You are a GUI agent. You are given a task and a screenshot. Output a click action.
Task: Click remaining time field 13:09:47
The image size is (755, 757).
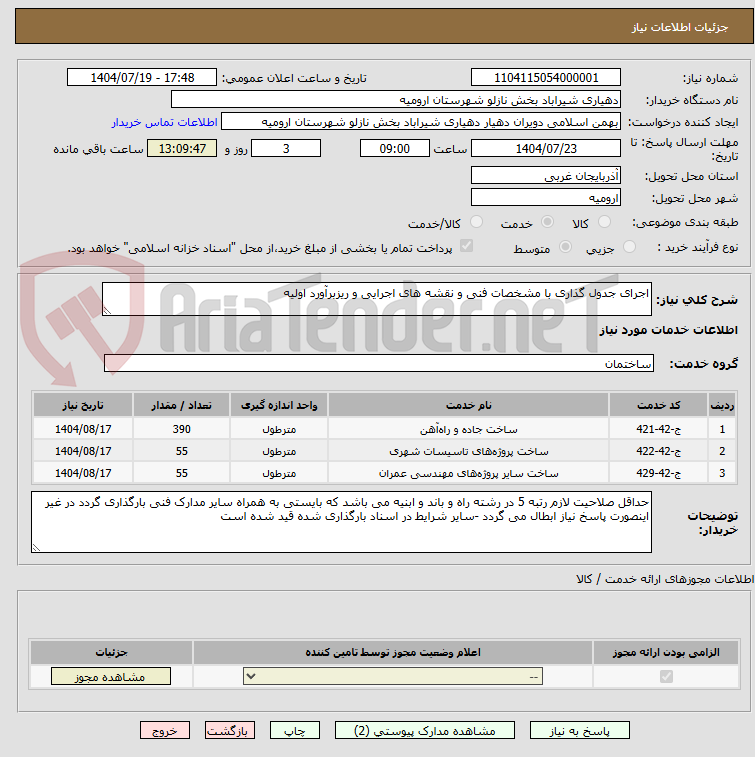(x=182, y=148)
